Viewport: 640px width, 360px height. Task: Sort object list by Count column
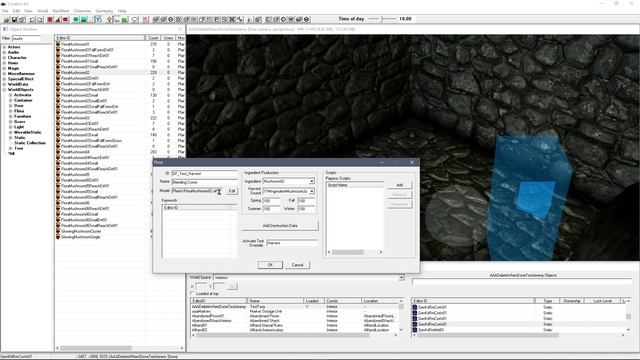point(153,38)
